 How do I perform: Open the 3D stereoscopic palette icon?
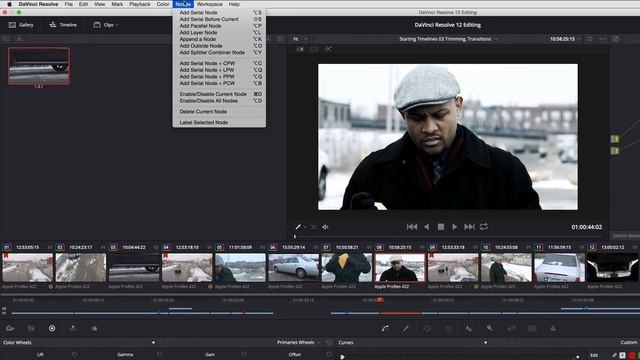coord(532,328)
